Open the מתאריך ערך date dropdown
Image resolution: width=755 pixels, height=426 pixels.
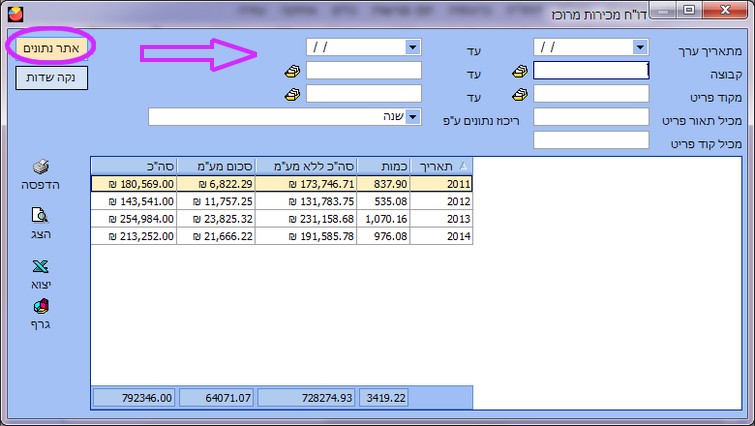(x=640, y=47)
